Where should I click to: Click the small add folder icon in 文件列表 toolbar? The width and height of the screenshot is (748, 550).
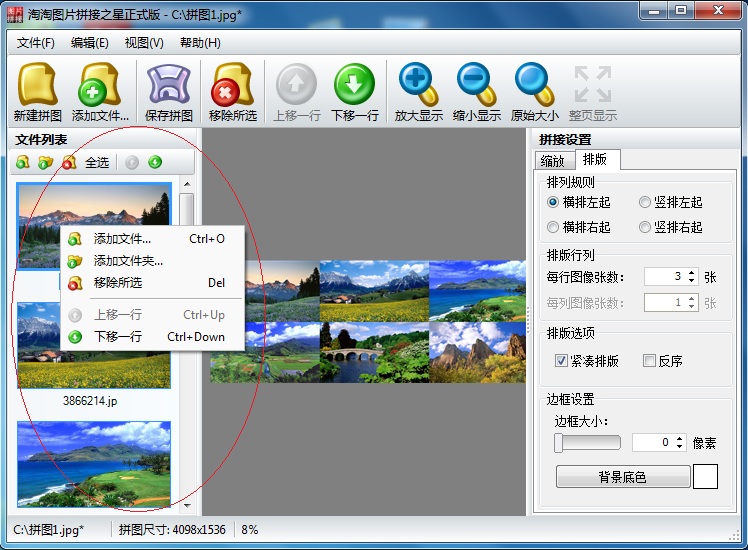coord(45,162)
